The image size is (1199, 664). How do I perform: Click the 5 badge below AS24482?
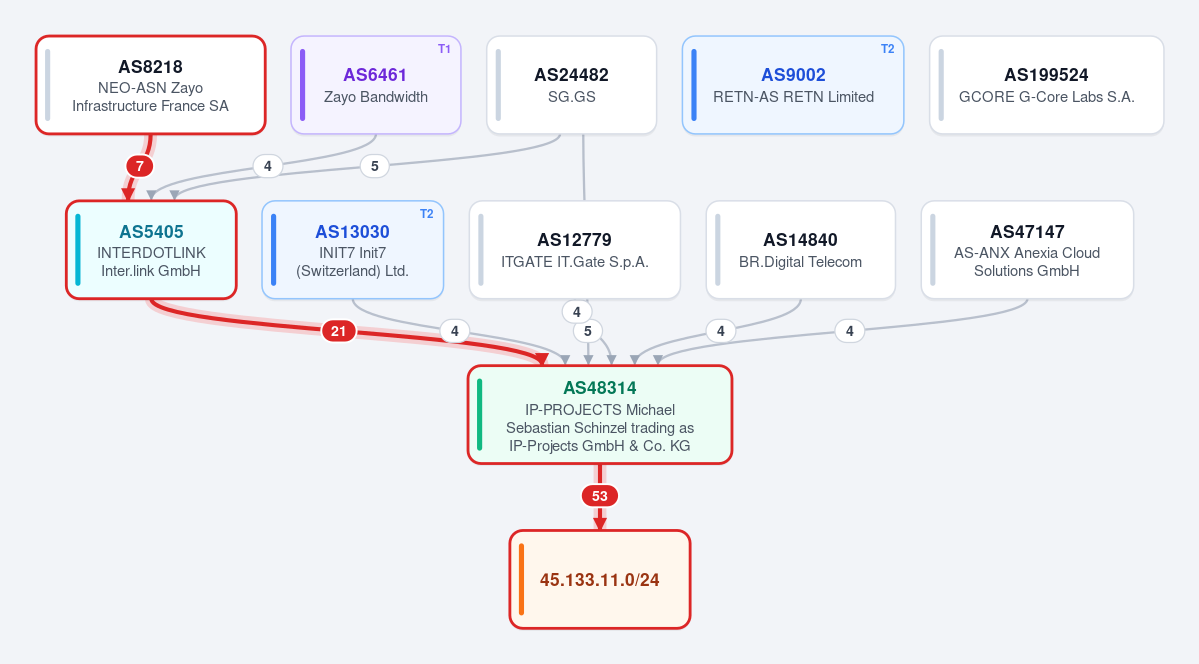(x=375, y=166)
